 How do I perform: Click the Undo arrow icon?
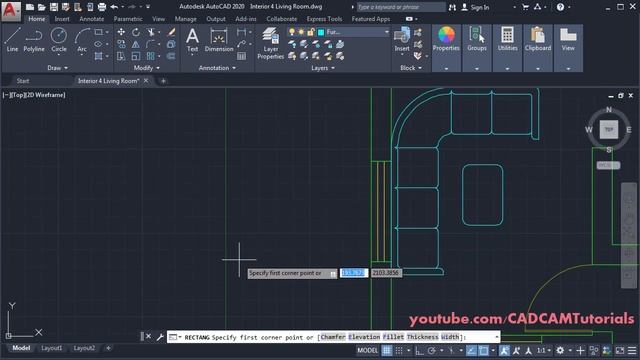[x=114, y=7]
